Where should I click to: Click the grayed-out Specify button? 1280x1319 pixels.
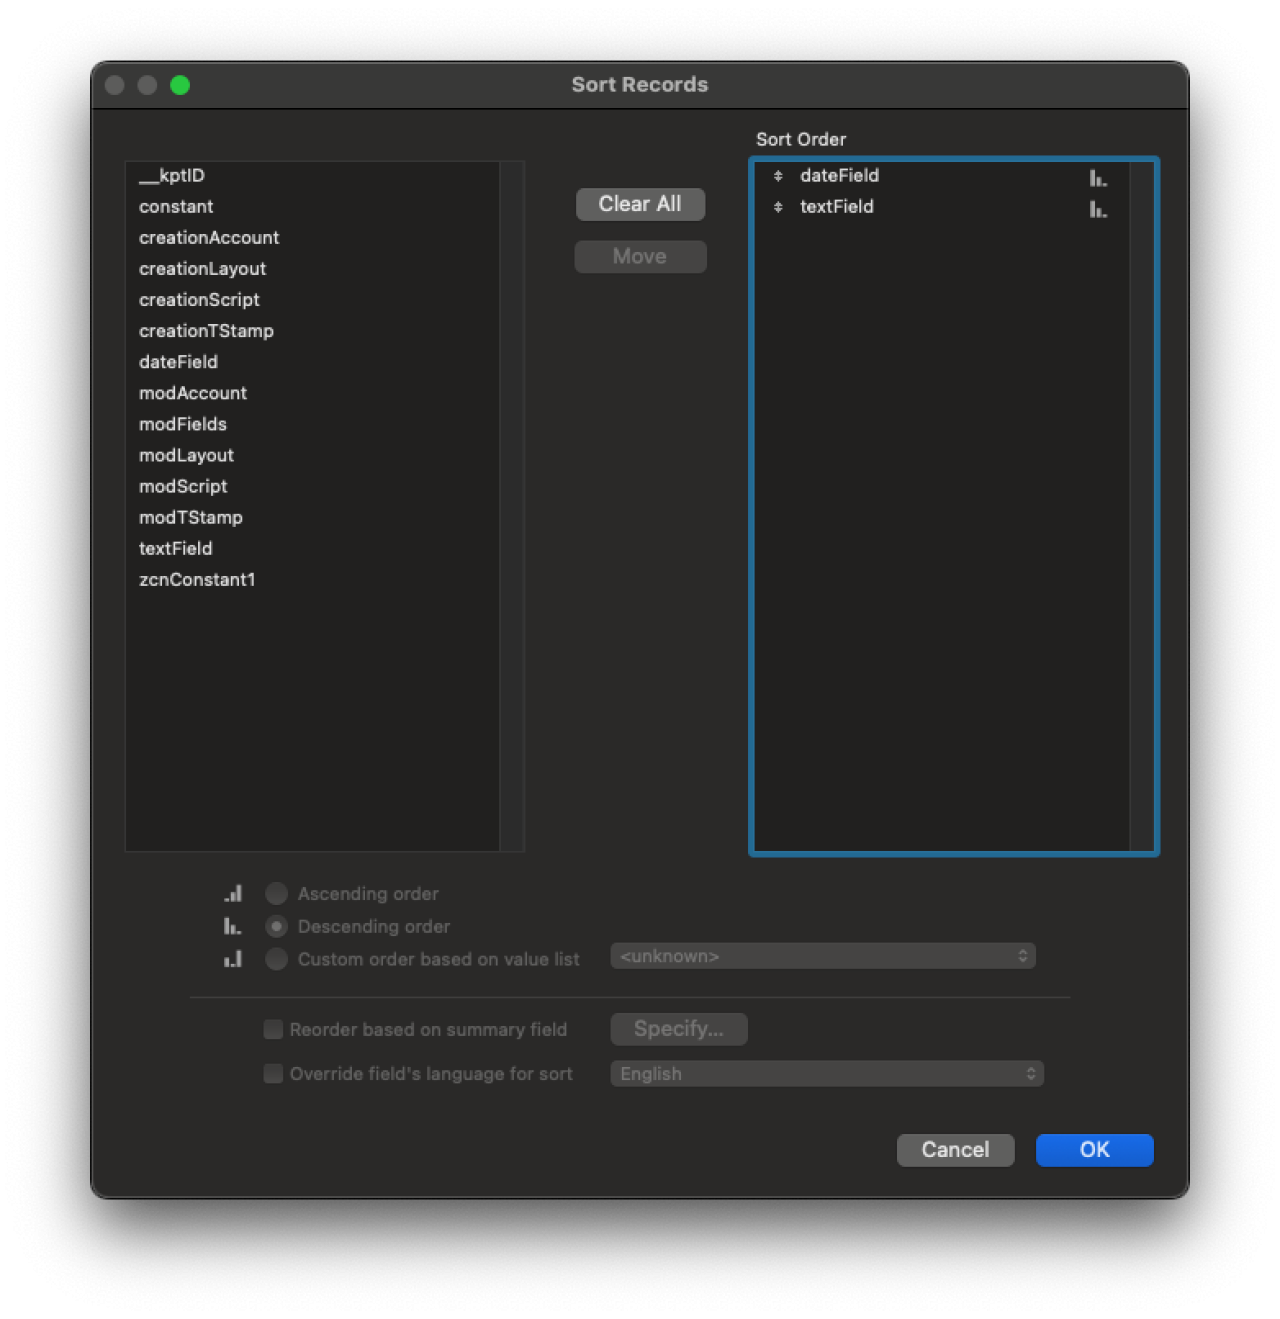678,1029
